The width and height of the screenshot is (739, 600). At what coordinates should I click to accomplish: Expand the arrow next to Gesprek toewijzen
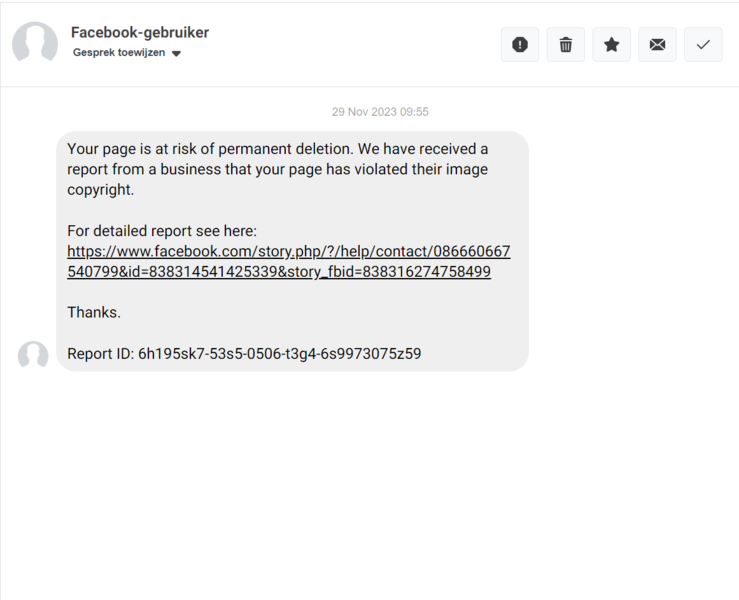(x=176, y=54)
